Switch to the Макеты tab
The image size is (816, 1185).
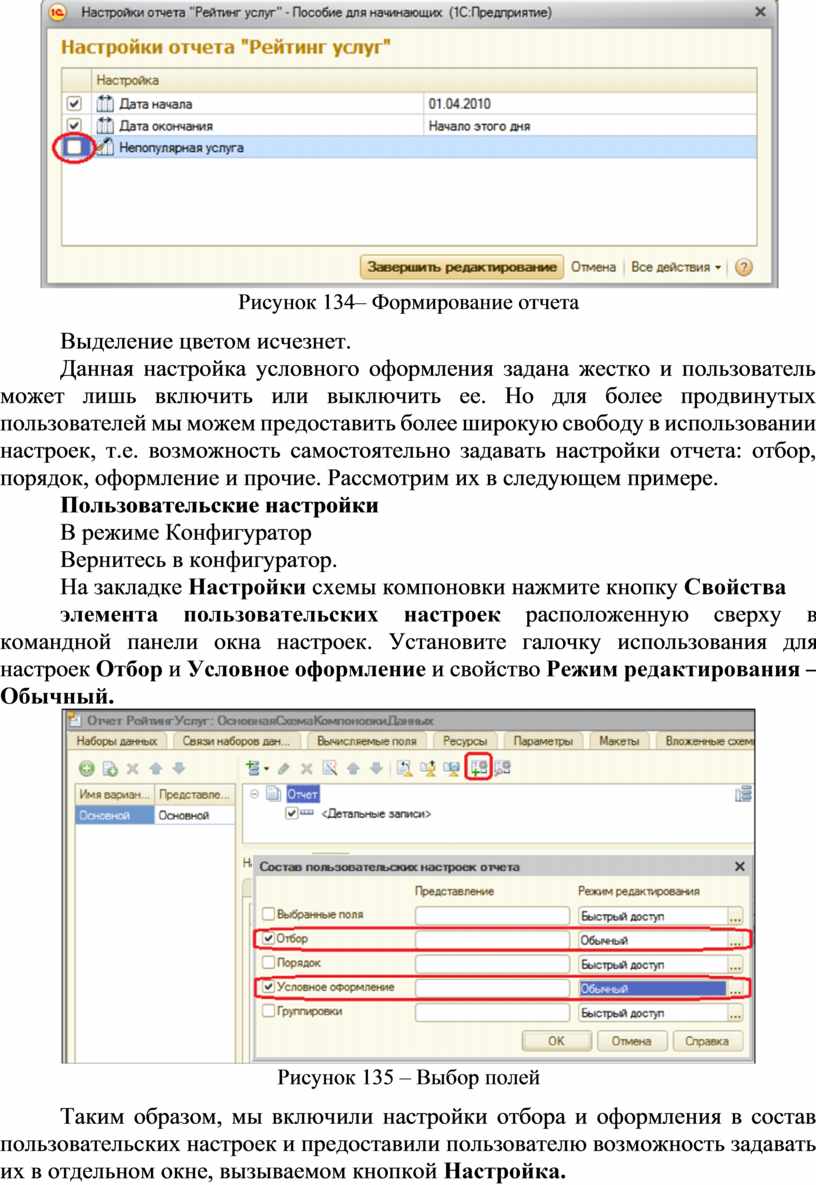point(619,741)
